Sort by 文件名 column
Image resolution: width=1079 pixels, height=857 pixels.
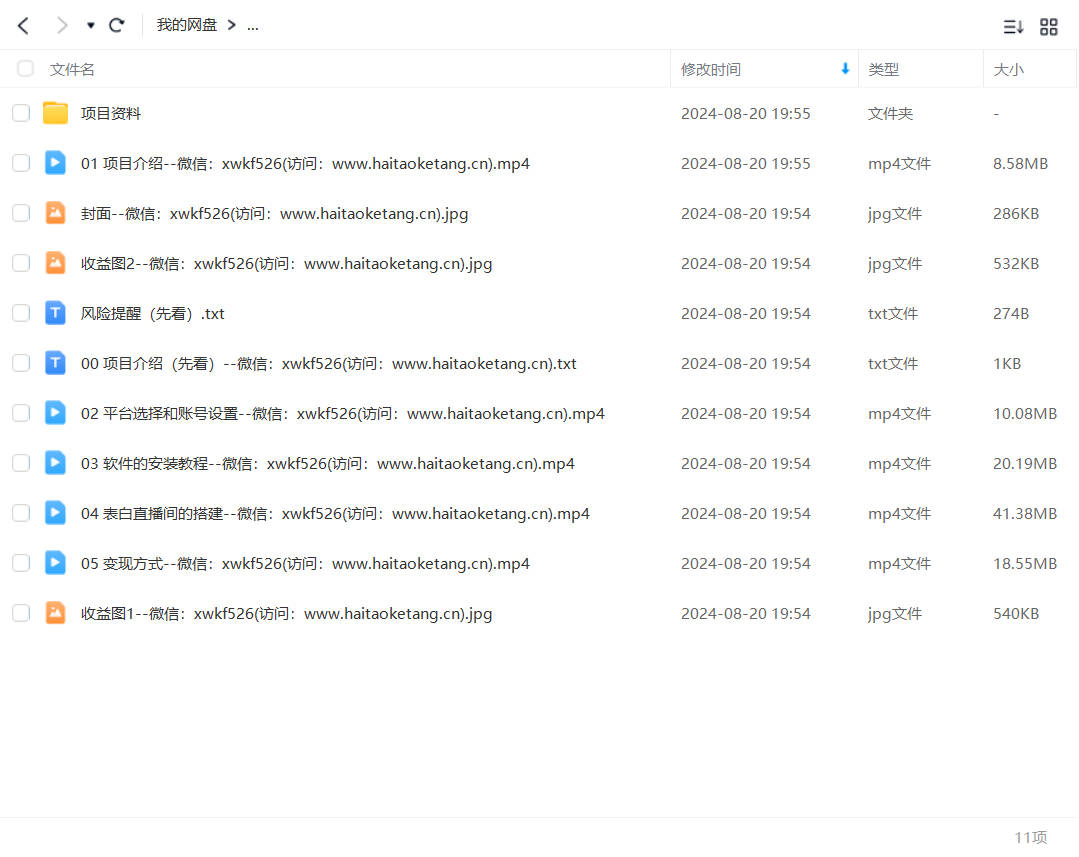pyautogui.click(x=72, y=70)
